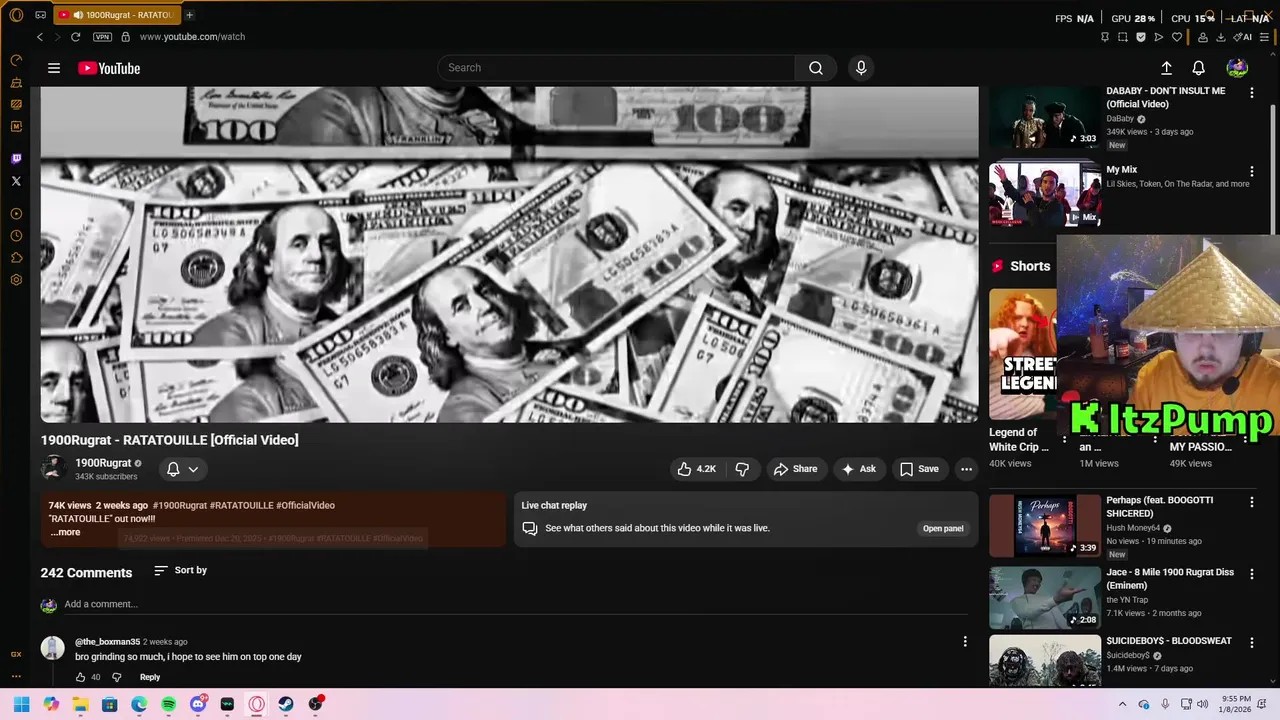Add page to bookmarks heart icon
This screenshot has height=720, width=1280.
pos(1177,37)
